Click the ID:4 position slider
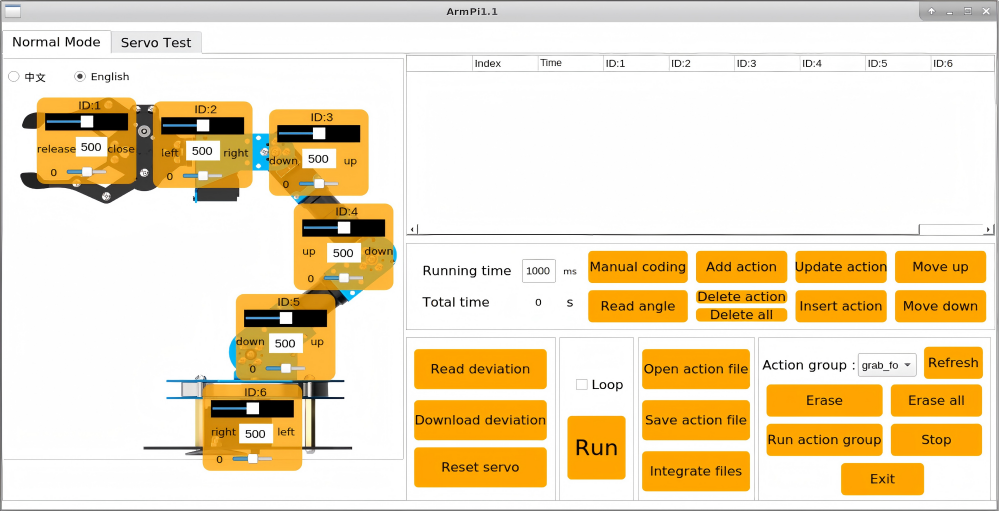The height and width of the screenshot is (511, 1000). [343, 228]
